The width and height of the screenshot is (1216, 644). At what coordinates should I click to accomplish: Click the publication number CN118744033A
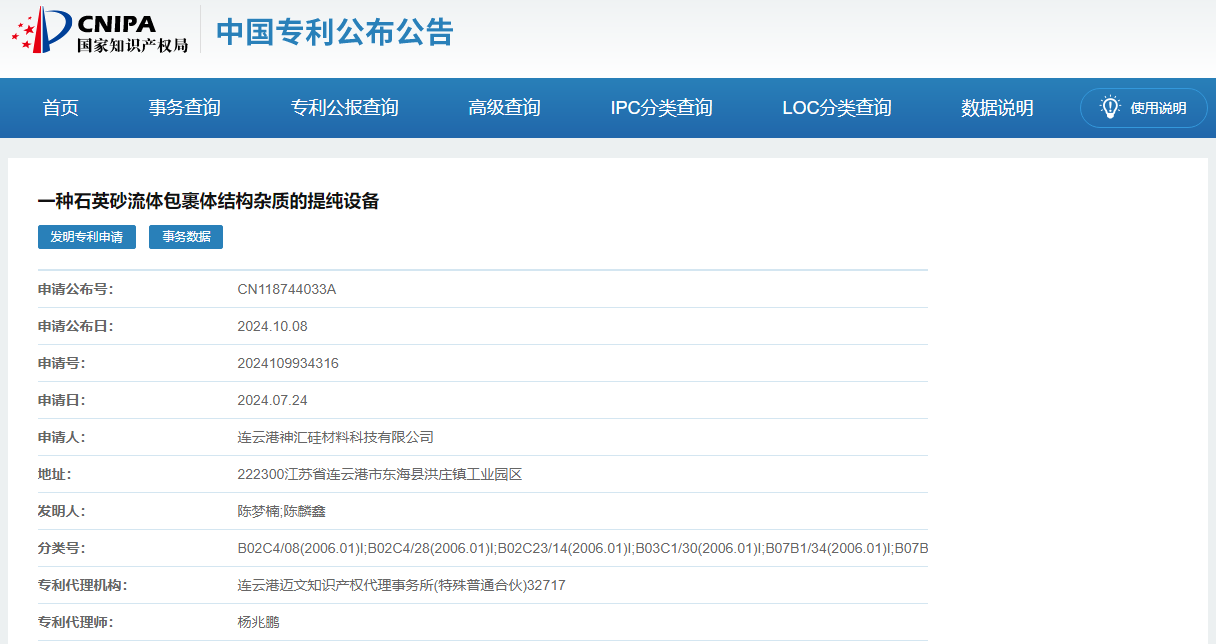click(x=286, y=290)
